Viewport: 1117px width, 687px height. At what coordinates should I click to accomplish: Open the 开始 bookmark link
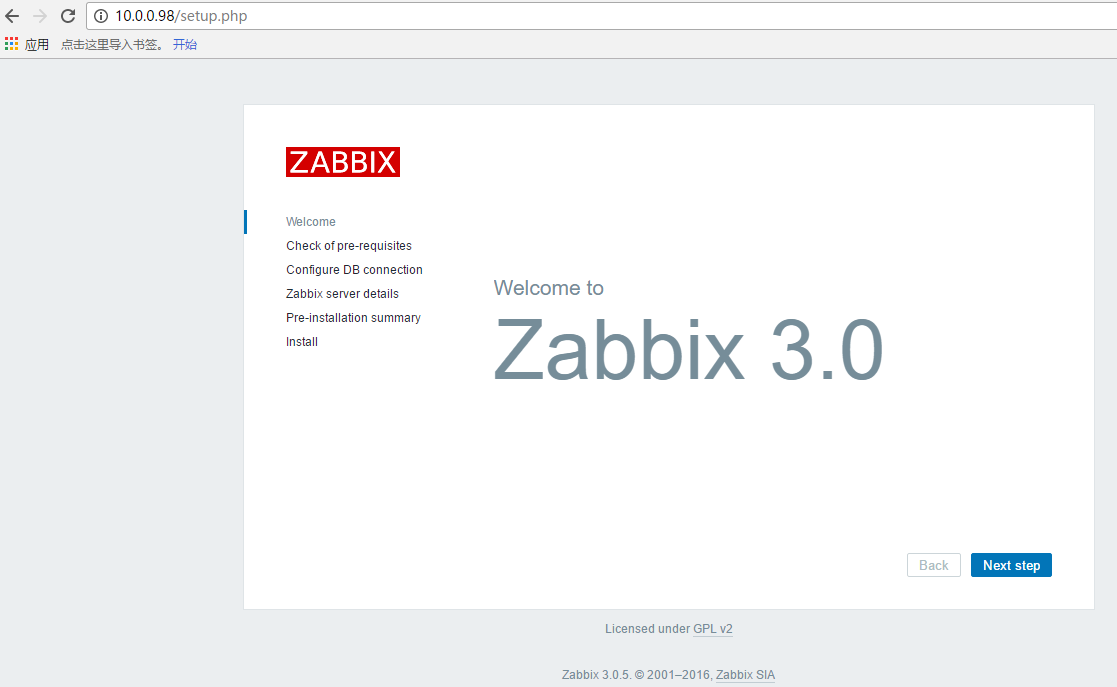pyautogui.click(x=185, y=44)
